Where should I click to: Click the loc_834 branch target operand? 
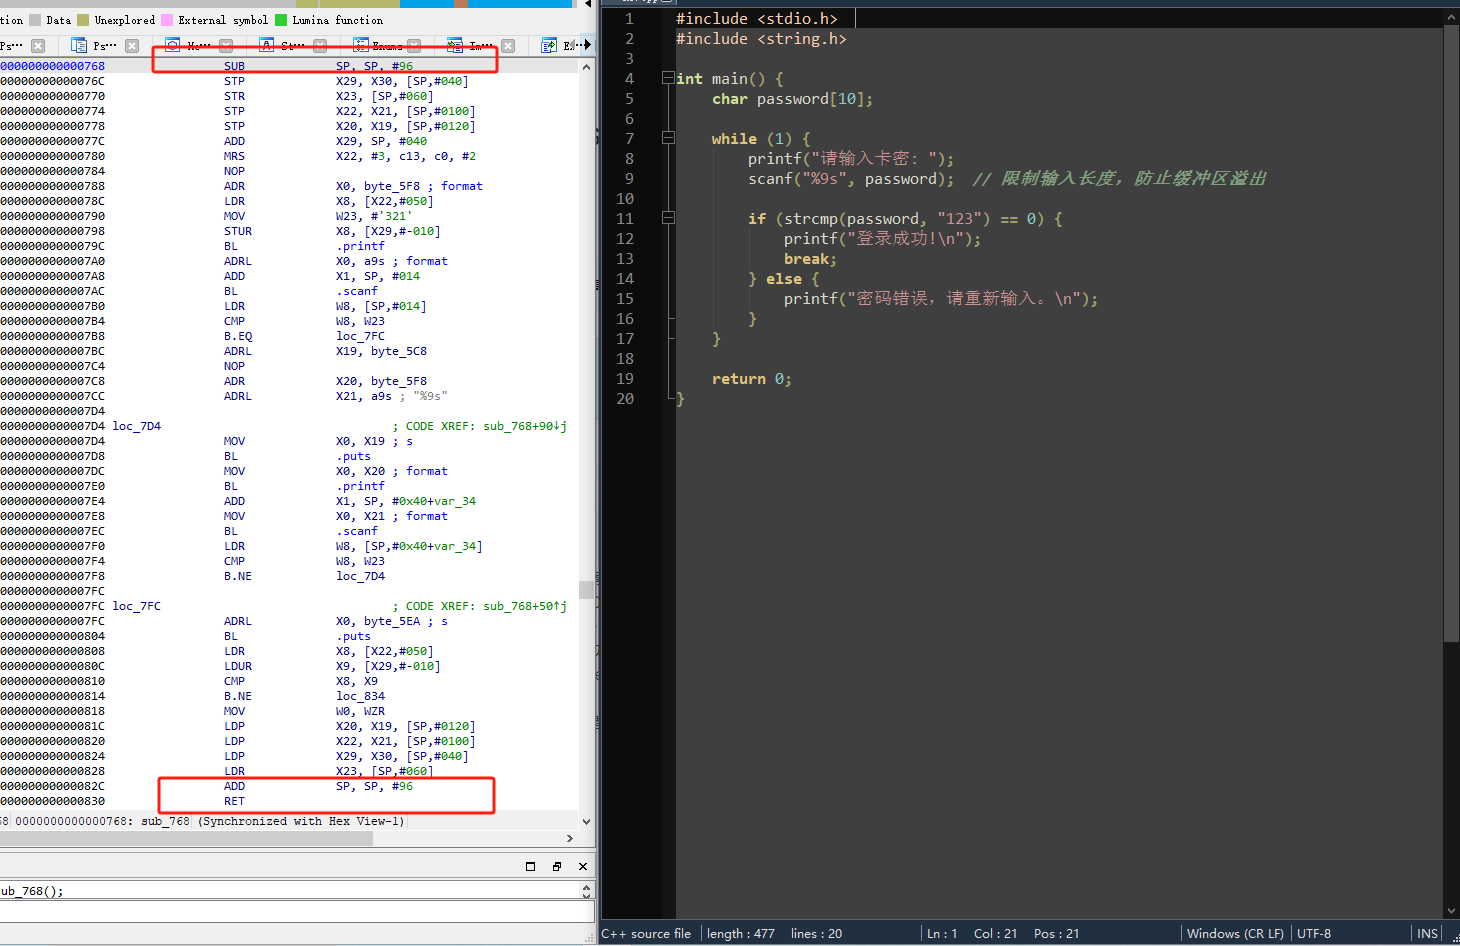(360, 696)
